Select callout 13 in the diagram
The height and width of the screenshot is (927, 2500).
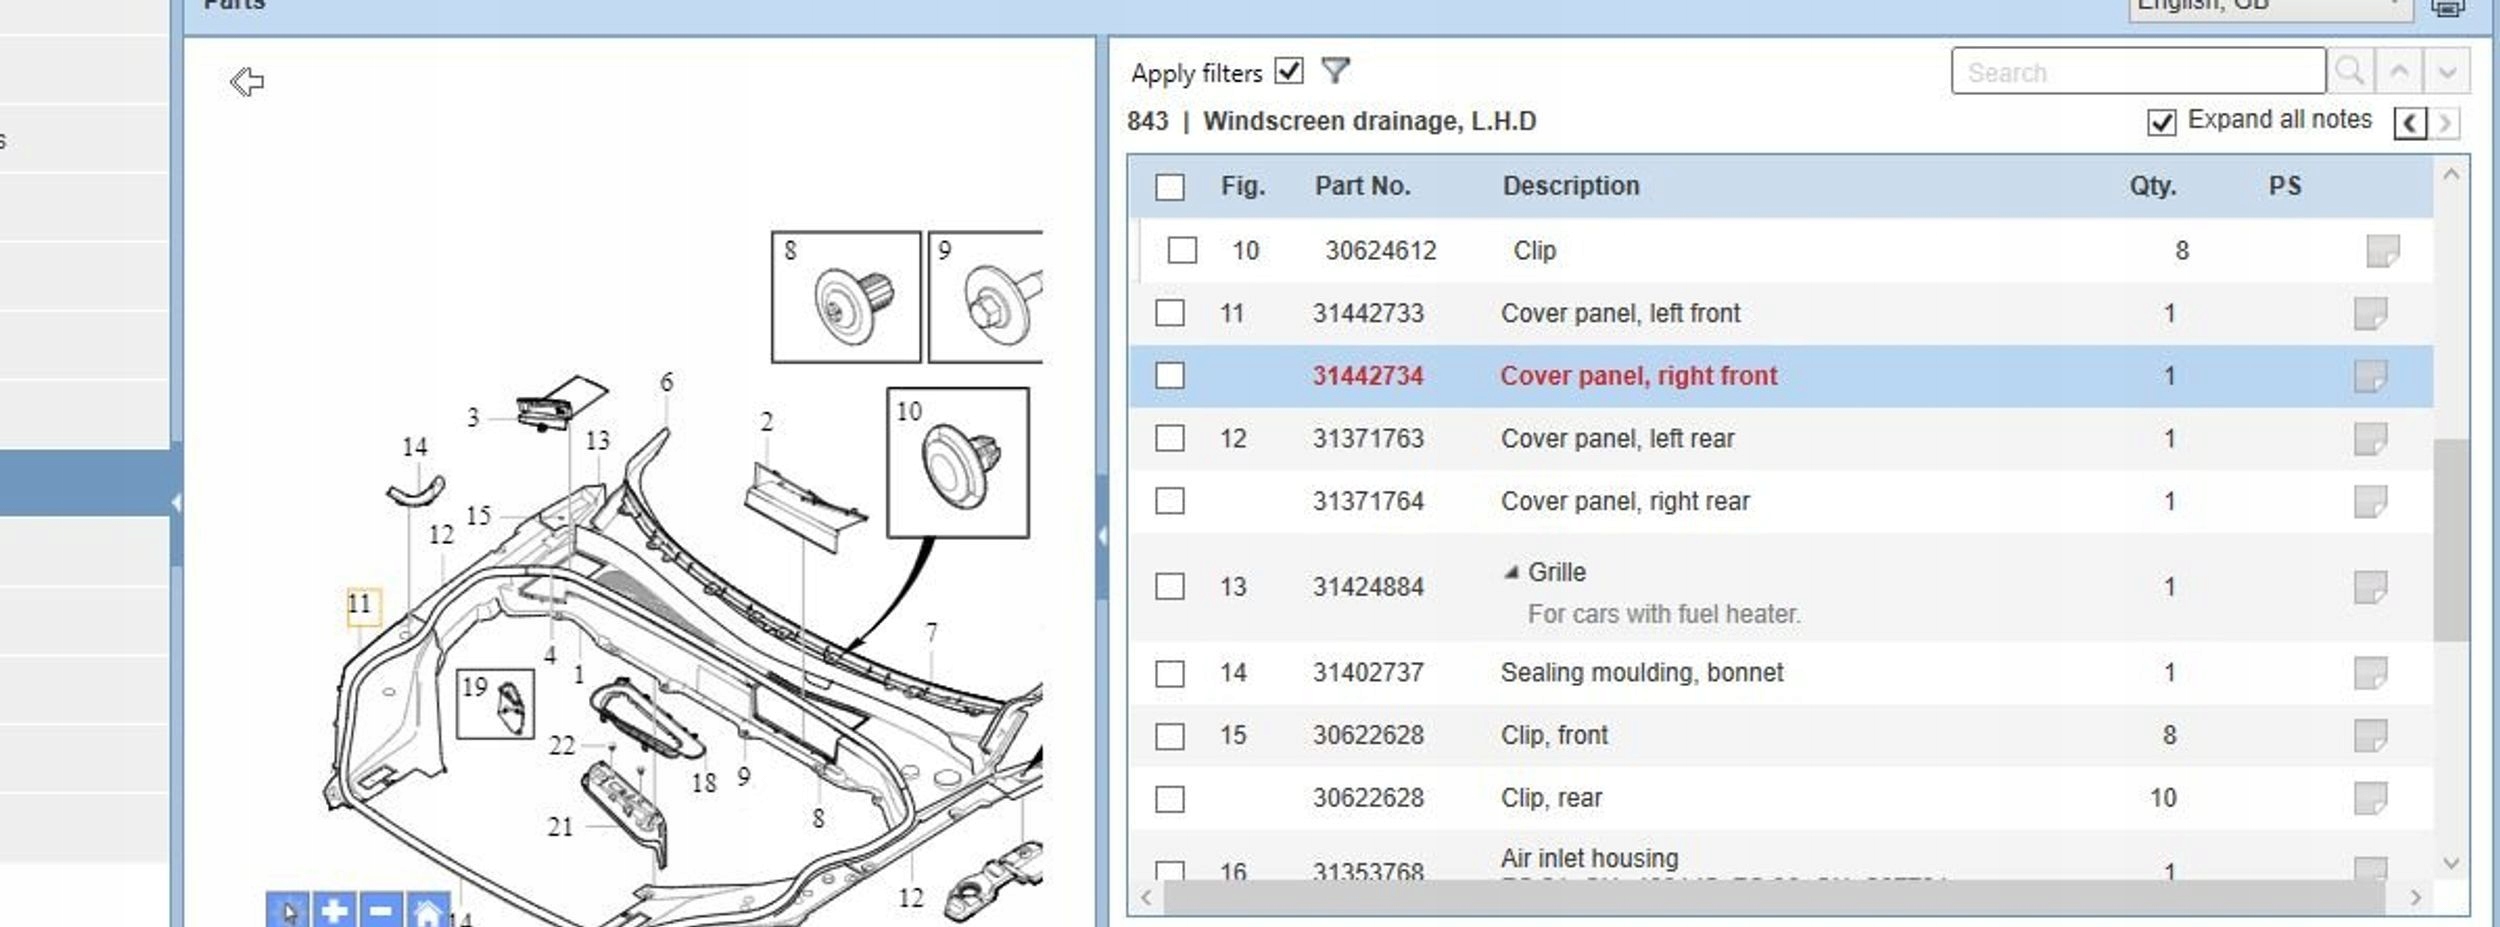(597, 440)
